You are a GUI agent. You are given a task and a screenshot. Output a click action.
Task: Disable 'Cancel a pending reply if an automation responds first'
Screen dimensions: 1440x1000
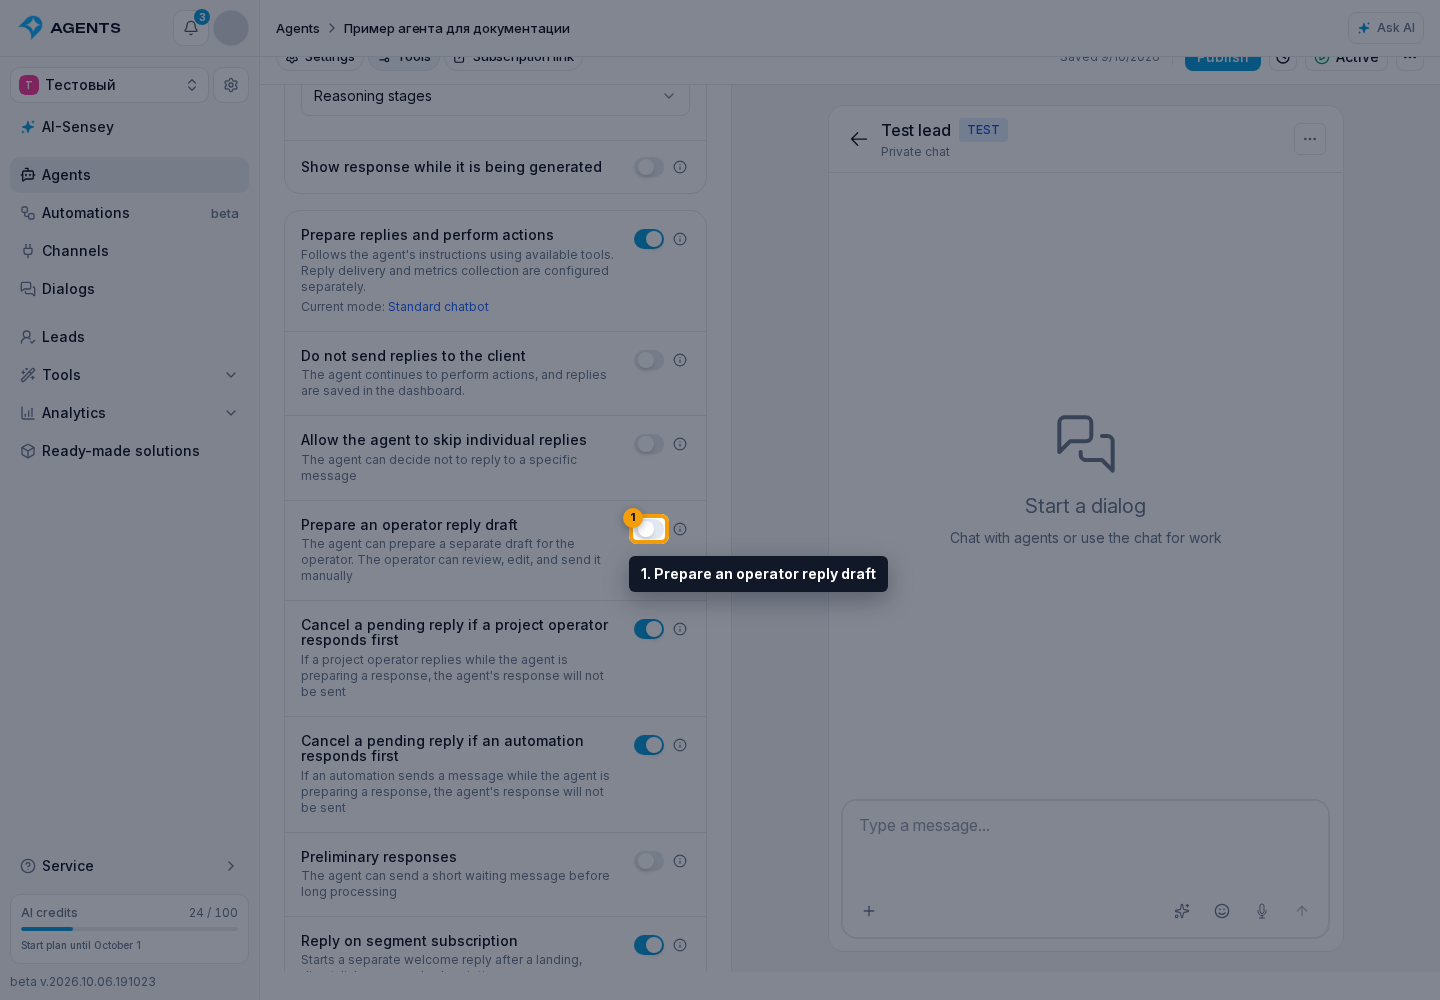click(x=649, y=745)
